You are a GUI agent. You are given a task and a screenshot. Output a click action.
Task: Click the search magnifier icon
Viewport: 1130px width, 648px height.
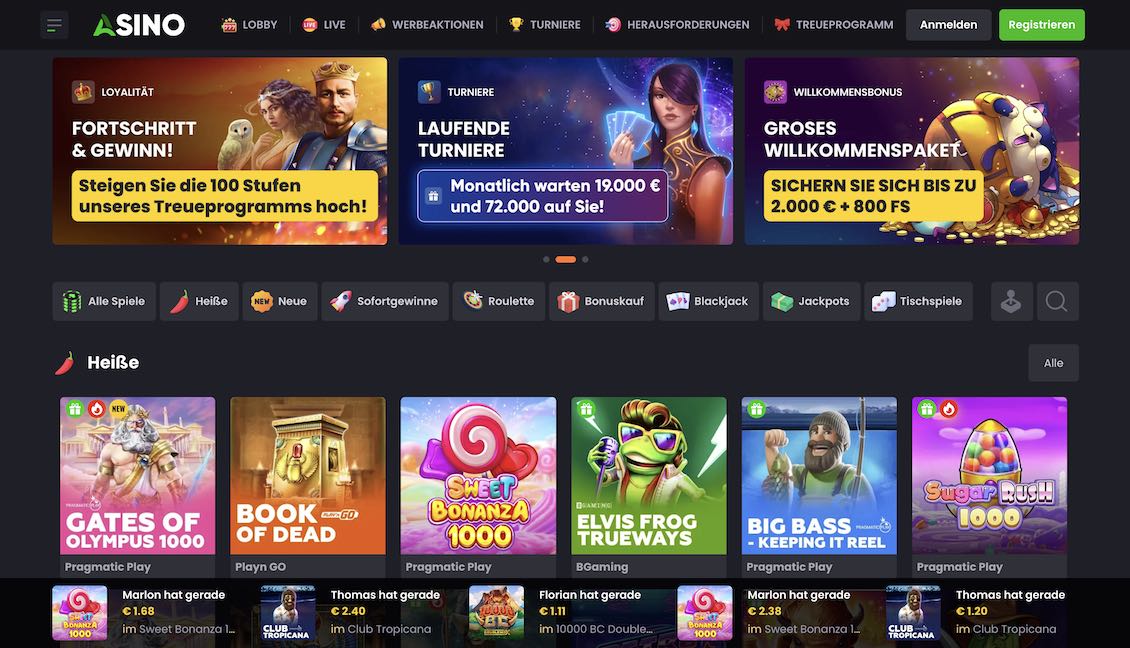click(x=1056, y=301)
